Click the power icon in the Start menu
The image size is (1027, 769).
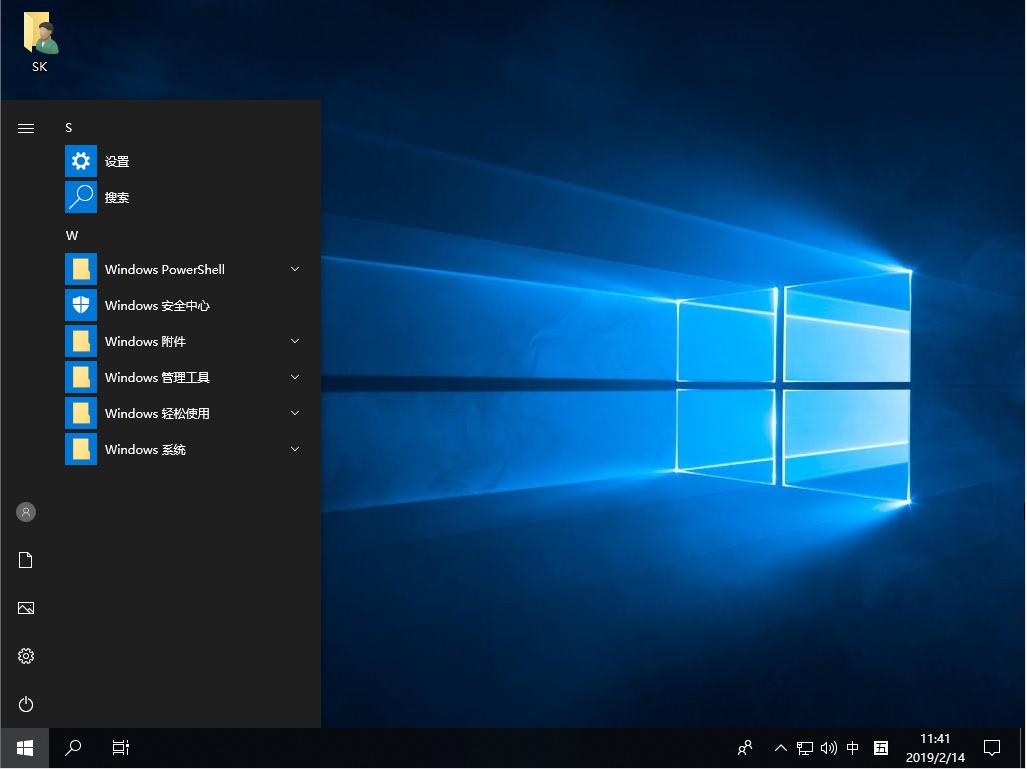coord(25,704)
